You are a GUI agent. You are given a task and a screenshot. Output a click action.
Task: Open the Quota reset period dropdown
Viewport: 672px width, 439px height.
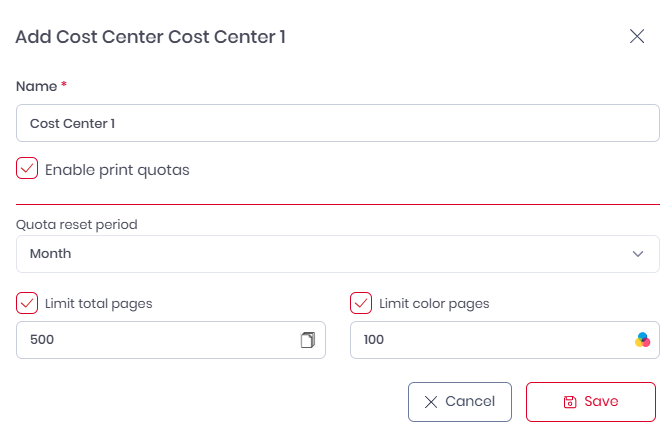click(338, 254)
